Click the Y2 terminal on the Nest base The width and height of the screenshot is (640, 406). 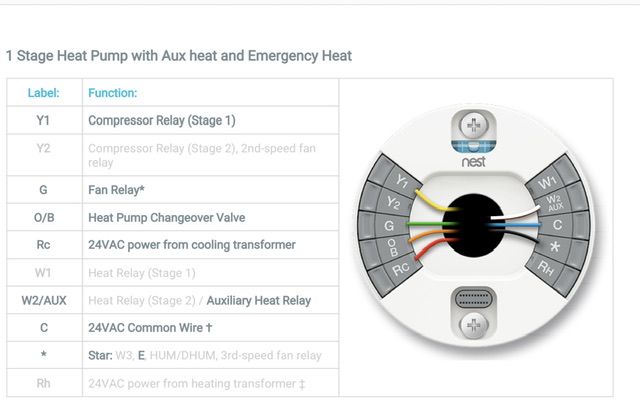393,205
